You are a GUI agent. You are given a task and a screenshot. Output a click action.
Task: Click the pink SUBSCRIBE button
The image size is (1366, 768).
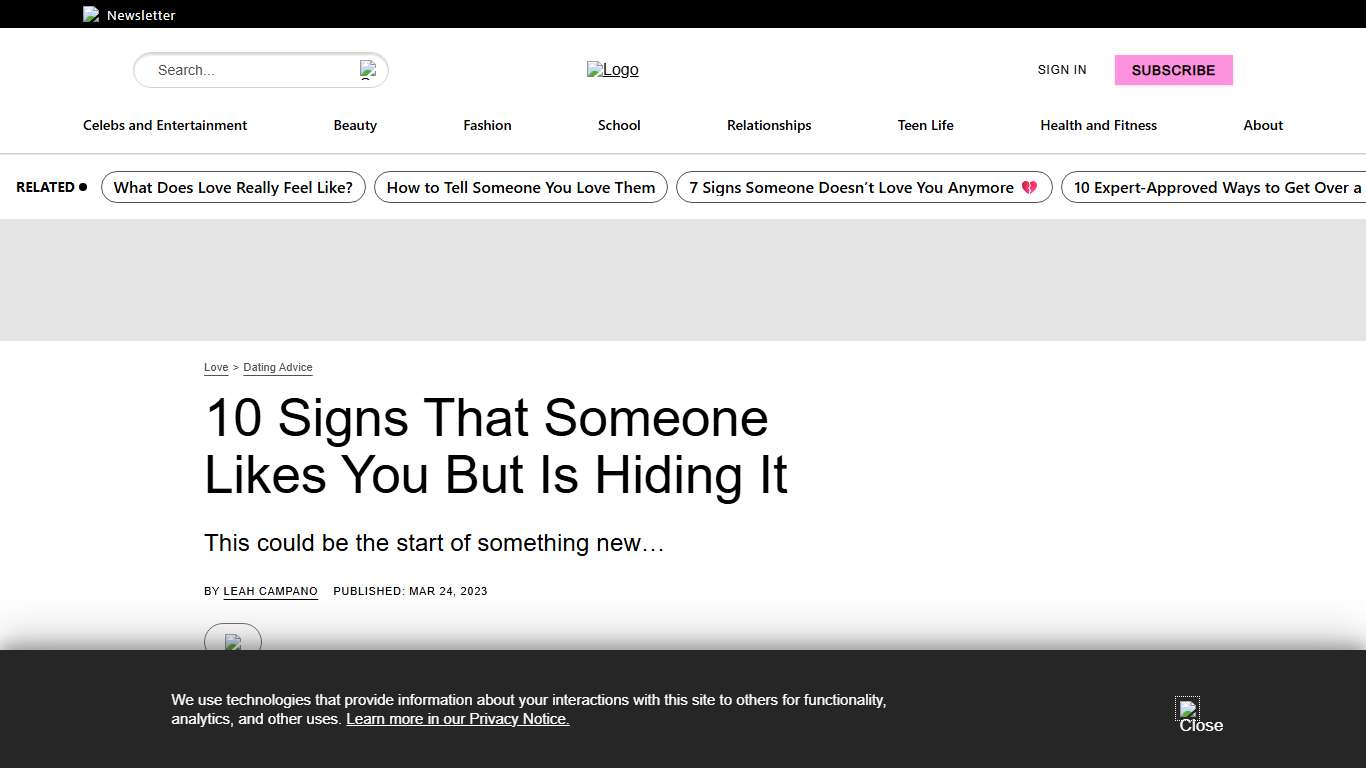pos(1173,70)
